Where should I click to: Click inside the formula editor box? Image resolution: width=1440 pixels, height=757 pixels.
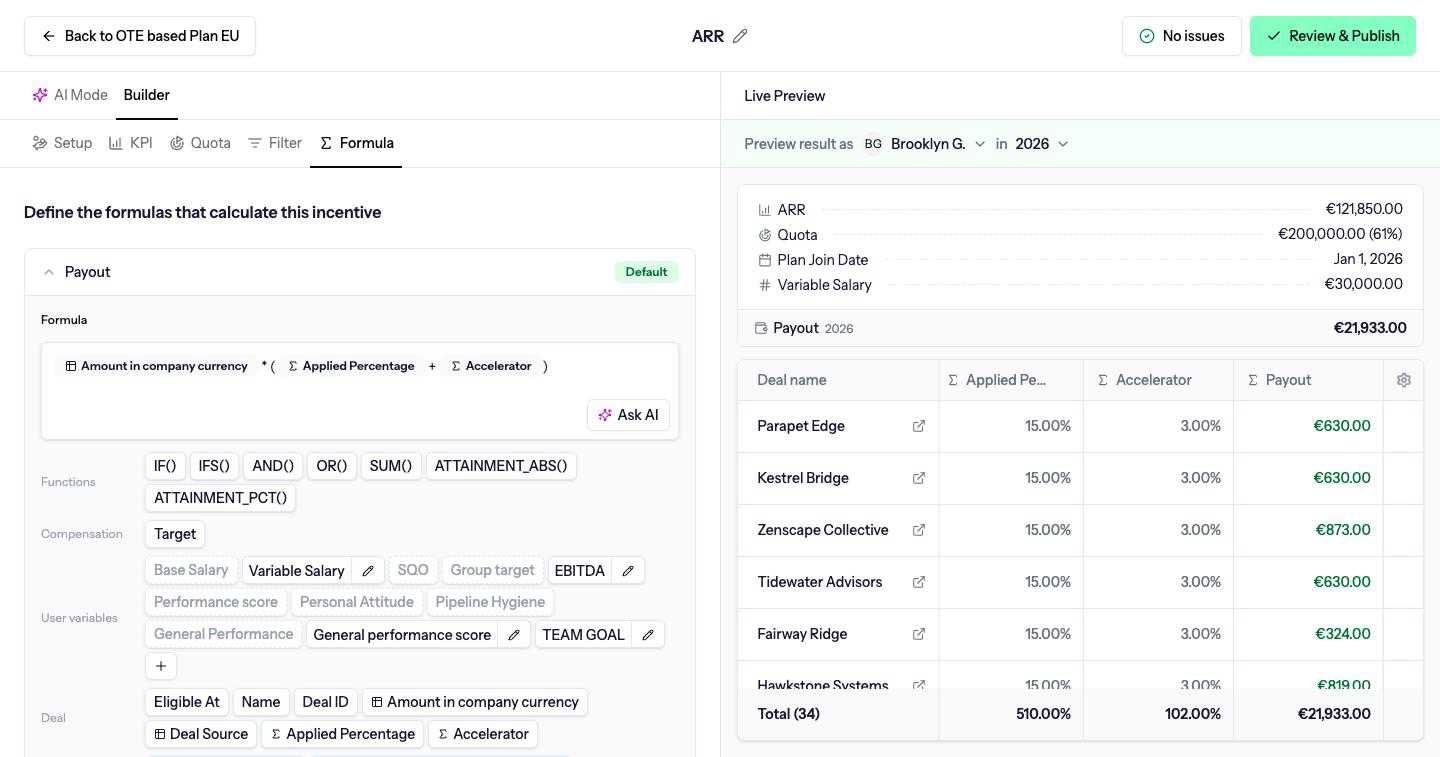coord(360,391)
